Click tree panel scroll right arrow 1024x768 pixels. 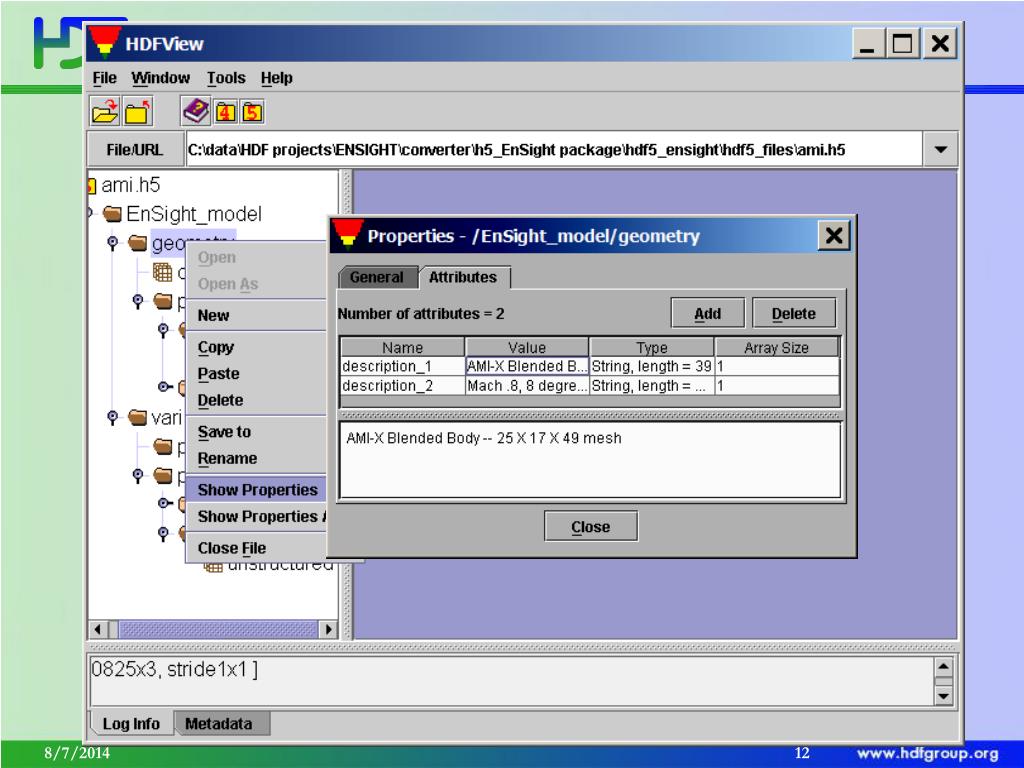[x=328, y=630]
